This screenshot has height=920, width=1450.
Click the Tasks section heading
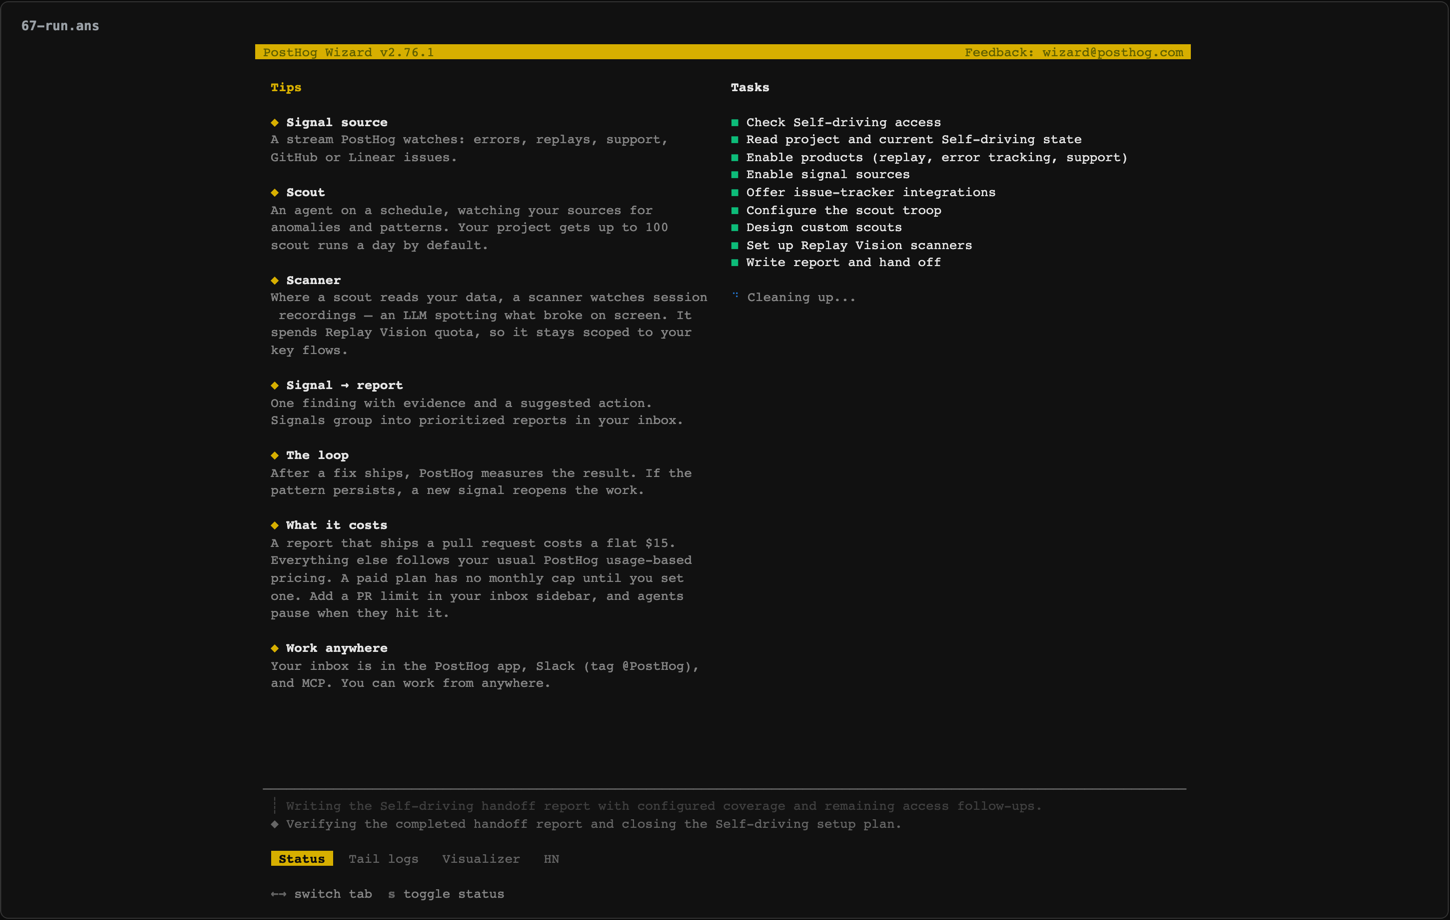750,87
